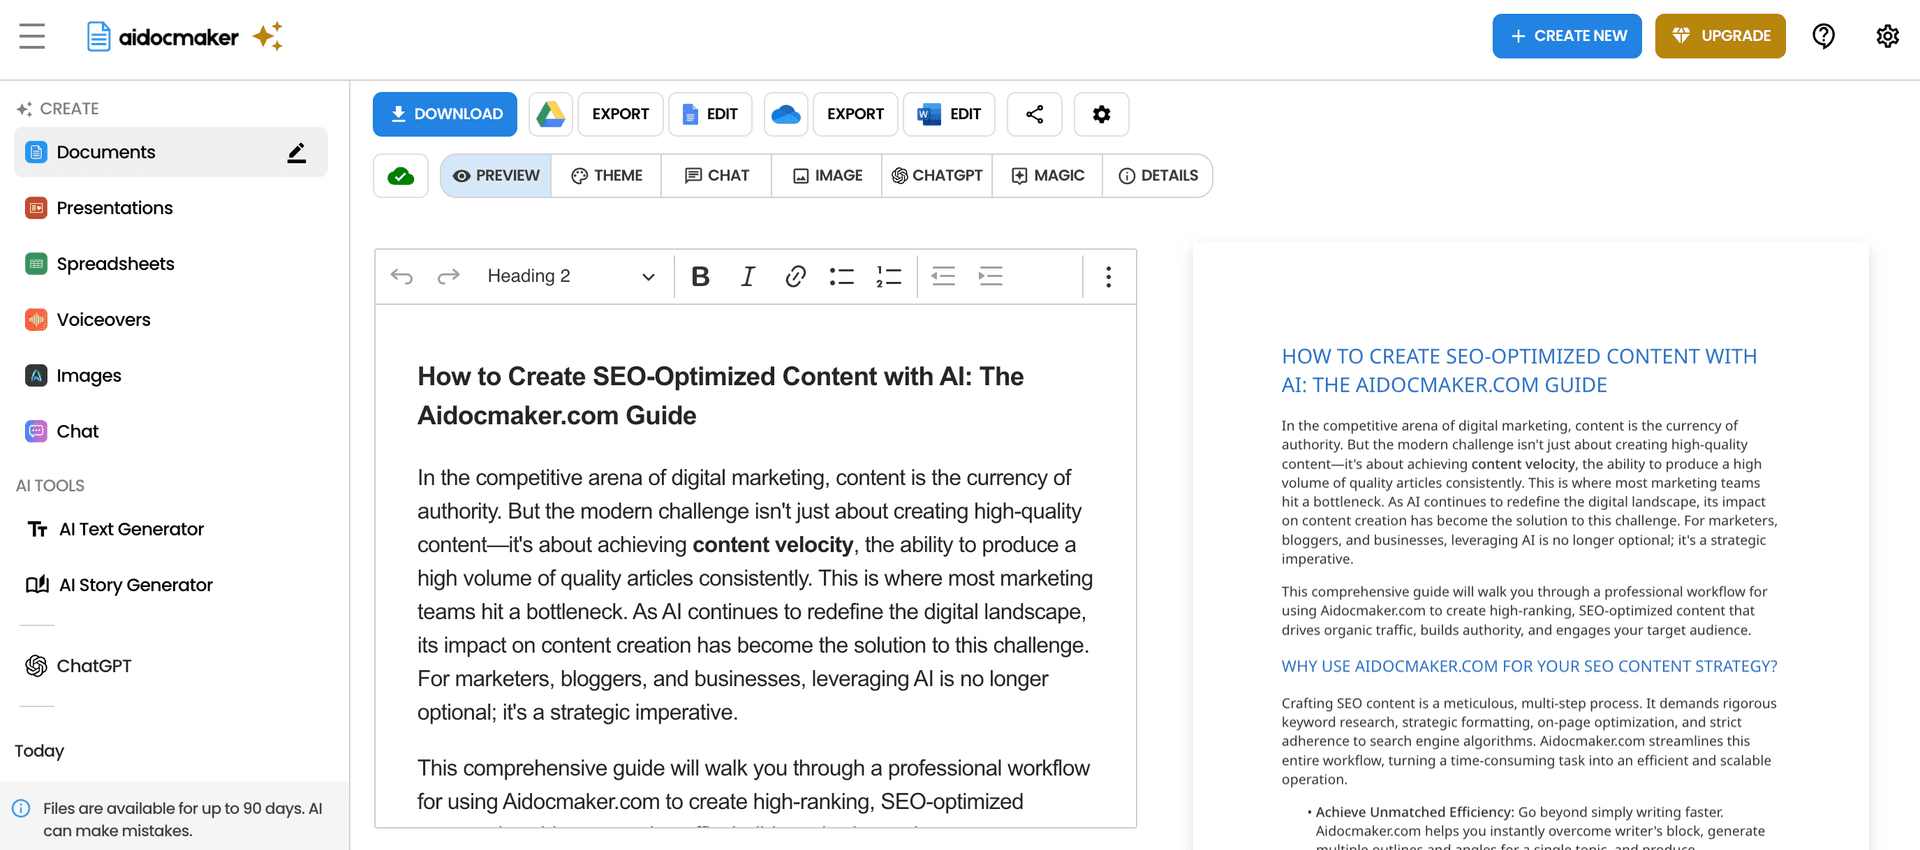Image resolution: width=1920 pixels, height=850 pixels.
Task: Select the Preview tab
Action: point(496,176)
